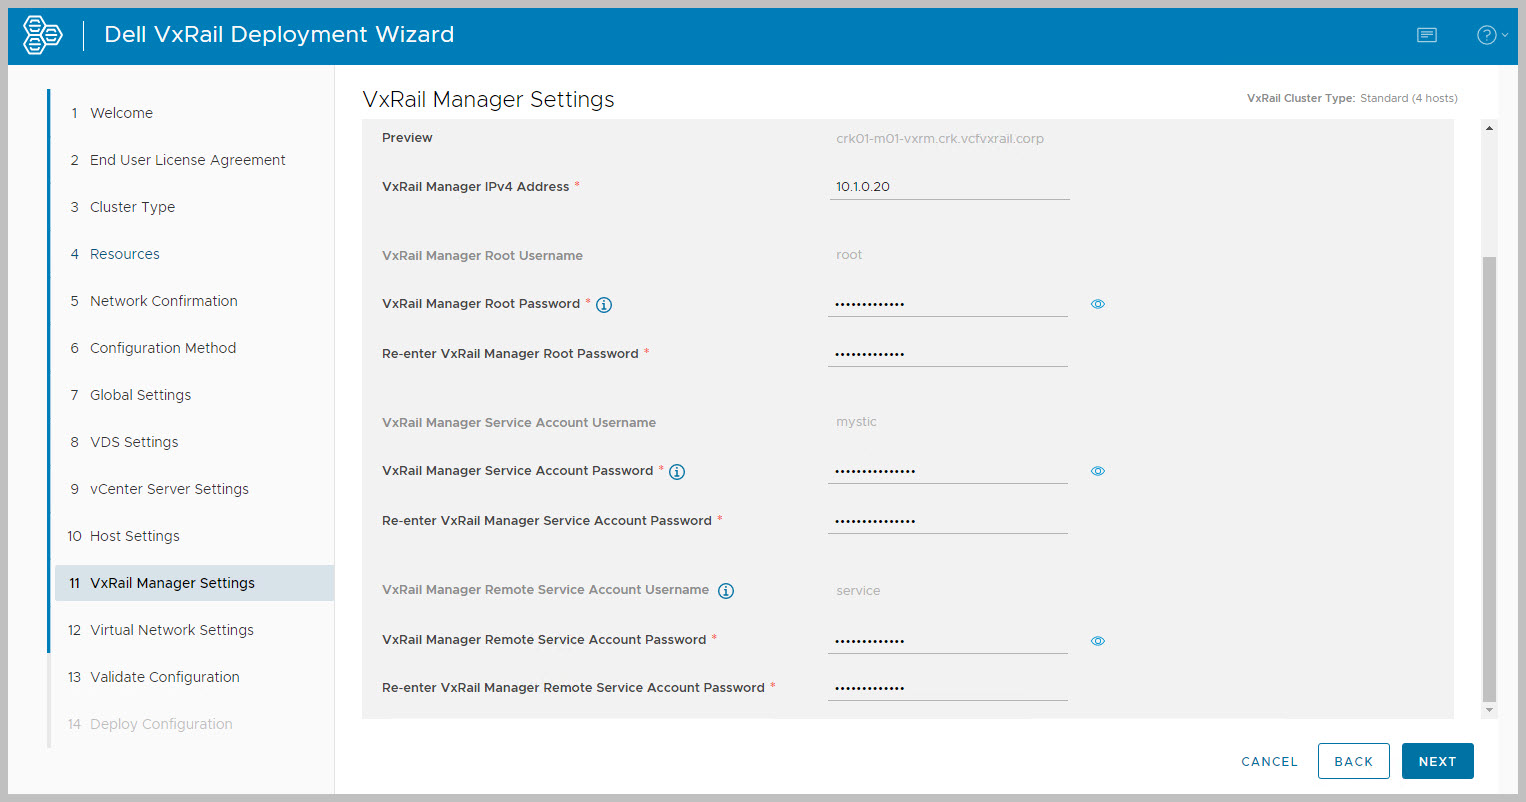Open the messages panel icon in header
Image resolution: width=1526 pixels, height=802 pixels.
click(x=1427, y=35)
